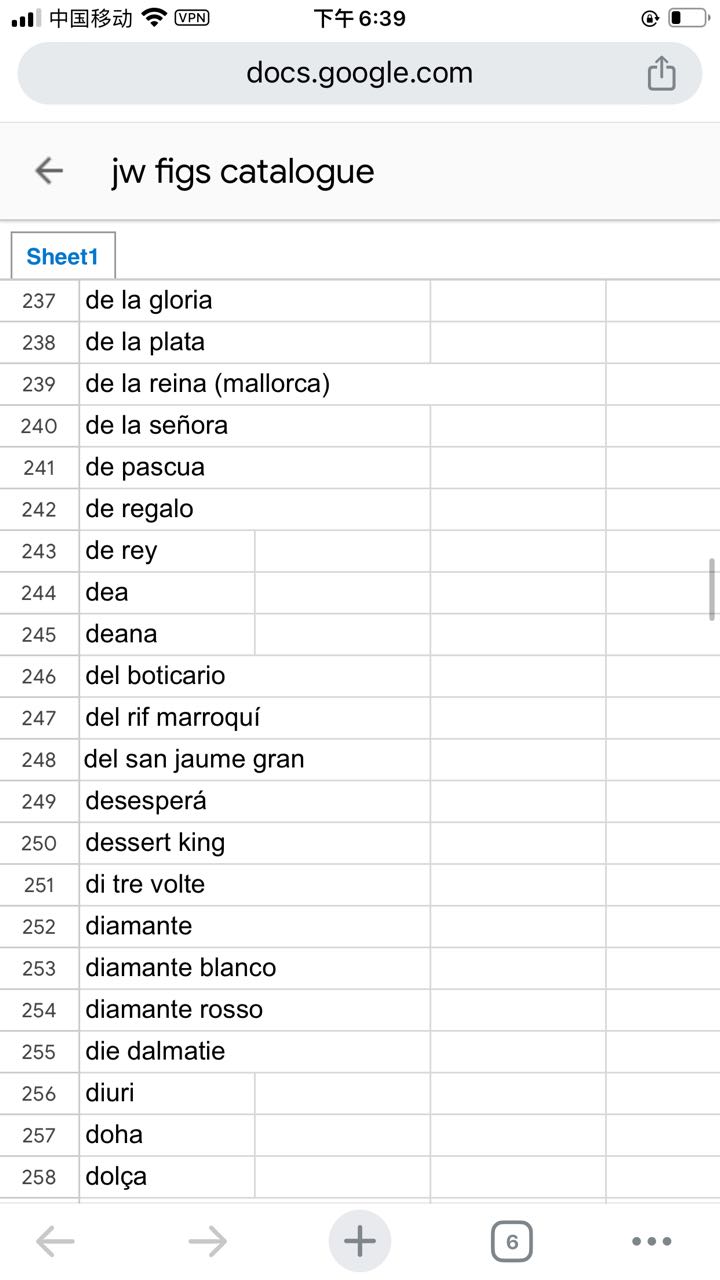
Task: Click the cell diamante rosso
Action: [x=255, y=1010]
